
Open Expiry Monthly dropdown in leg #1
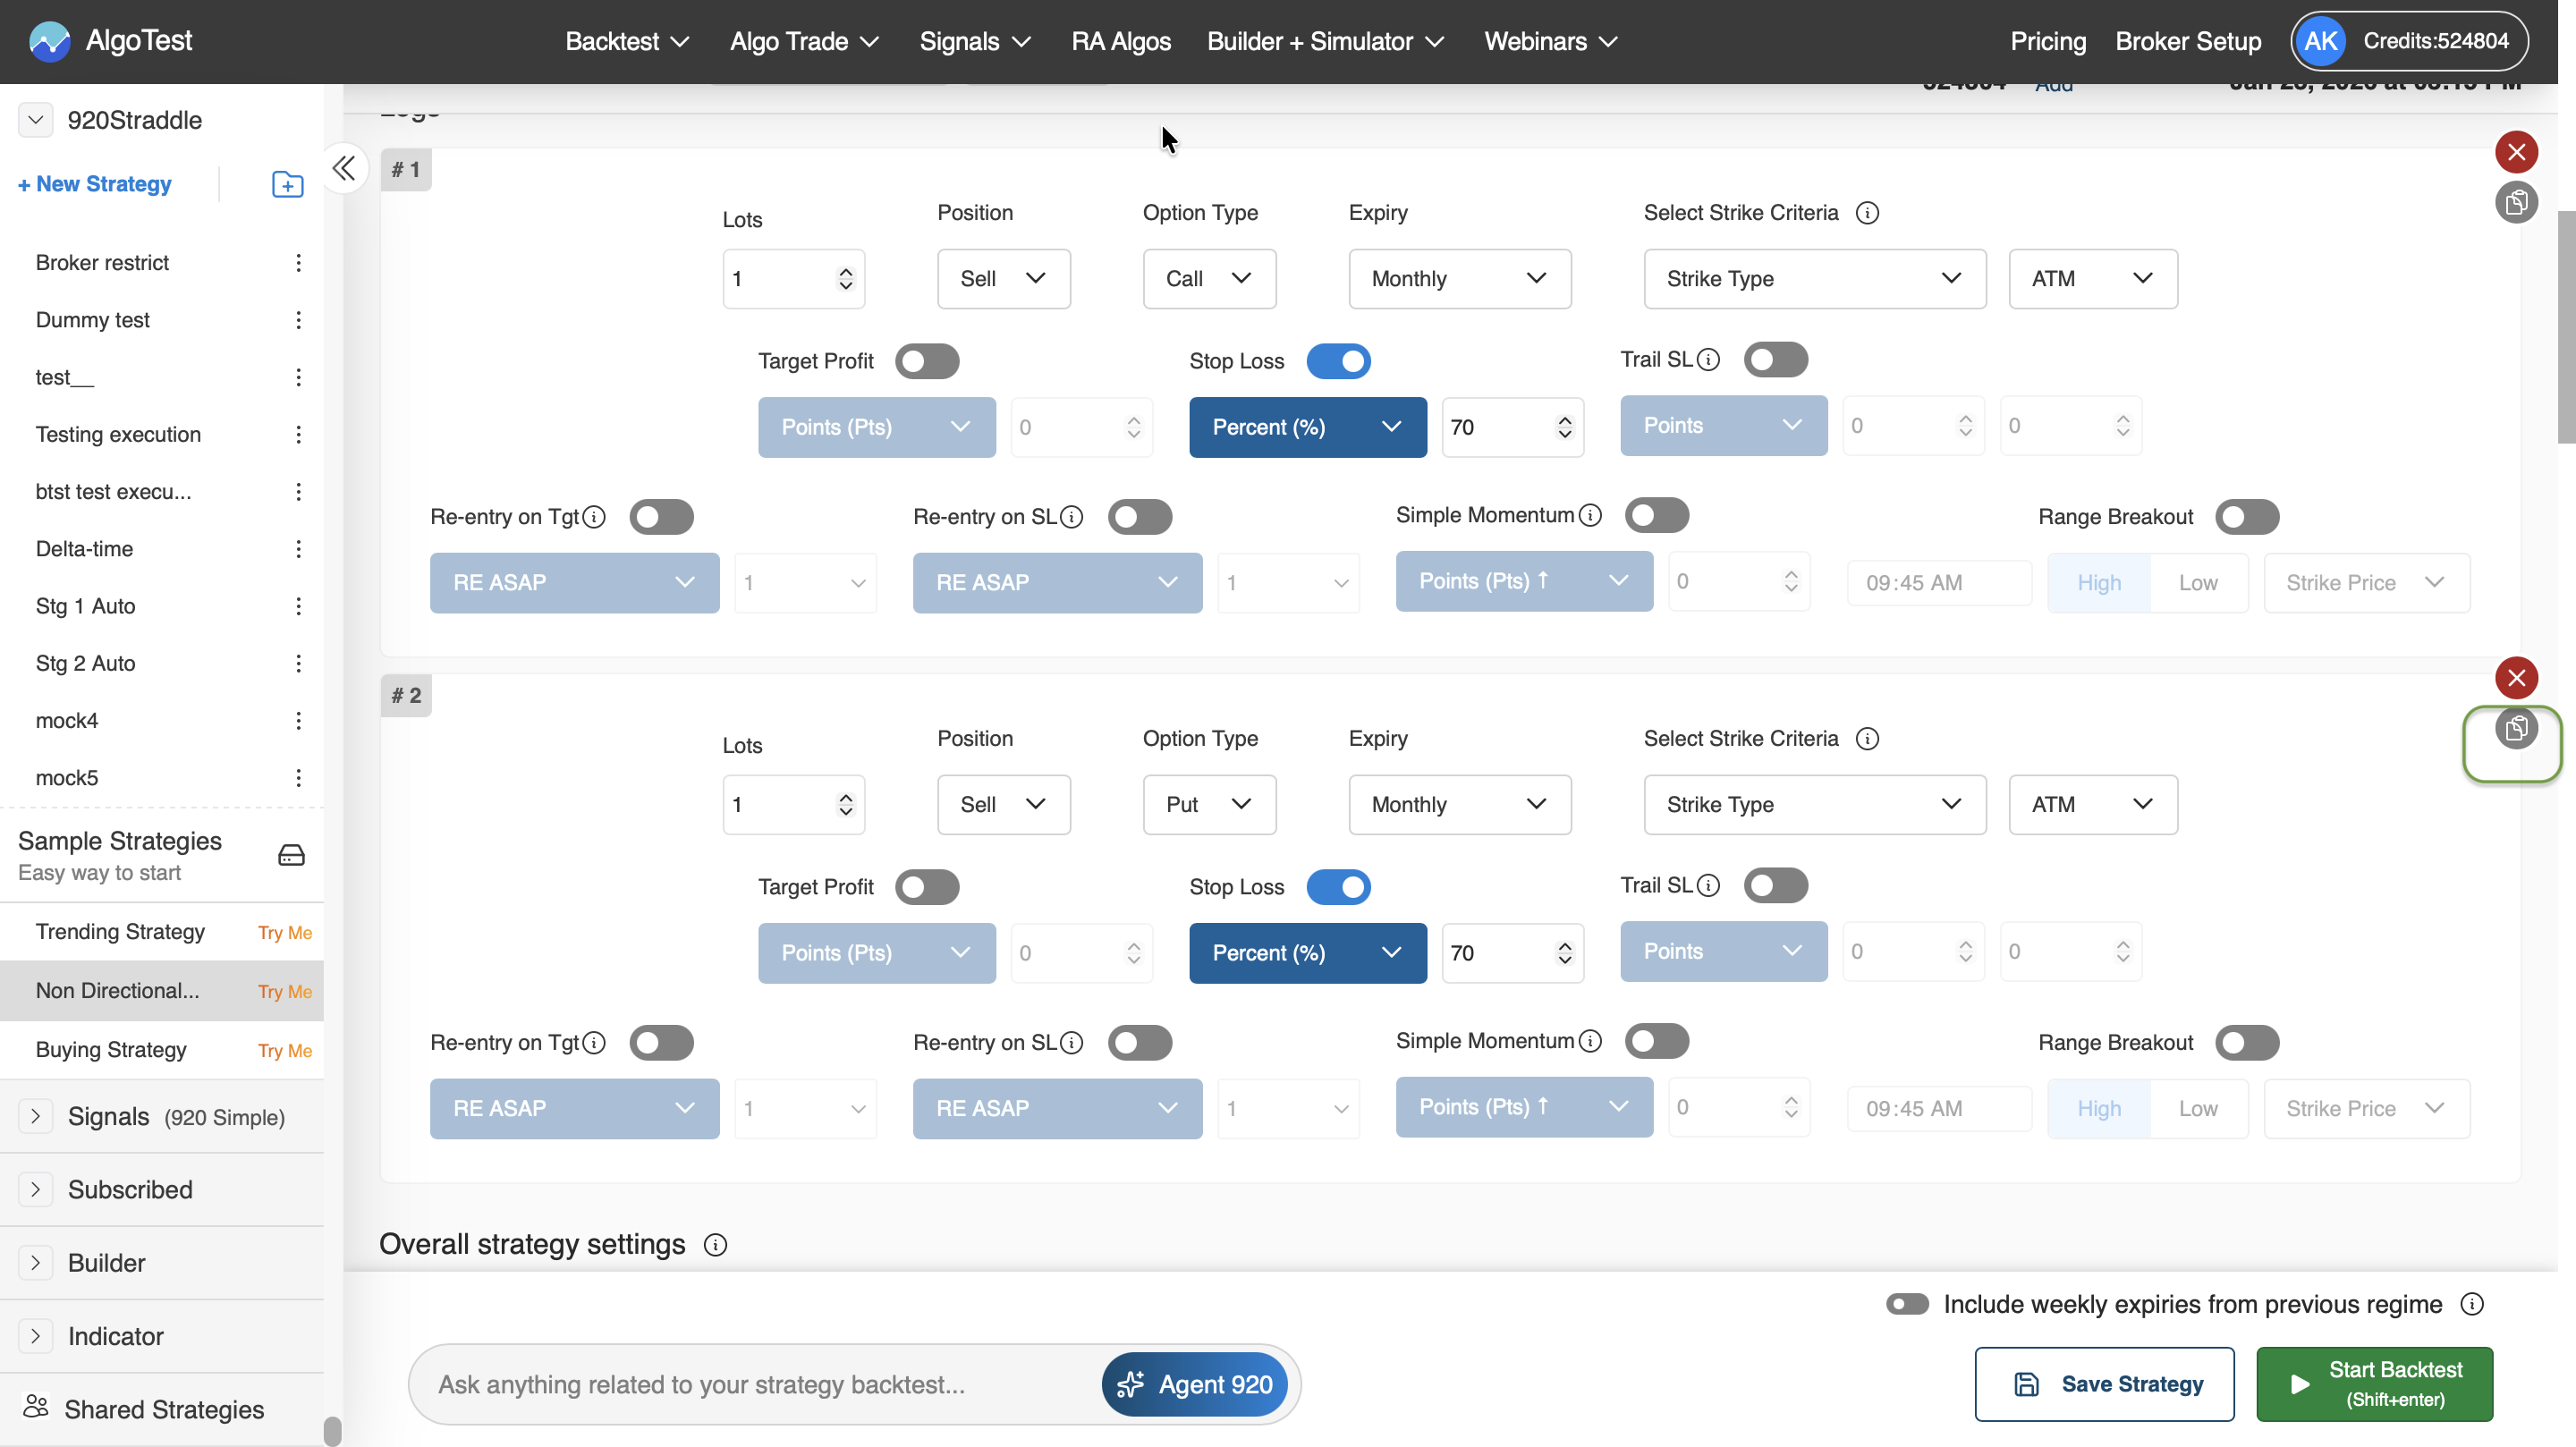pyautogui.click(x=1459, y=279)
